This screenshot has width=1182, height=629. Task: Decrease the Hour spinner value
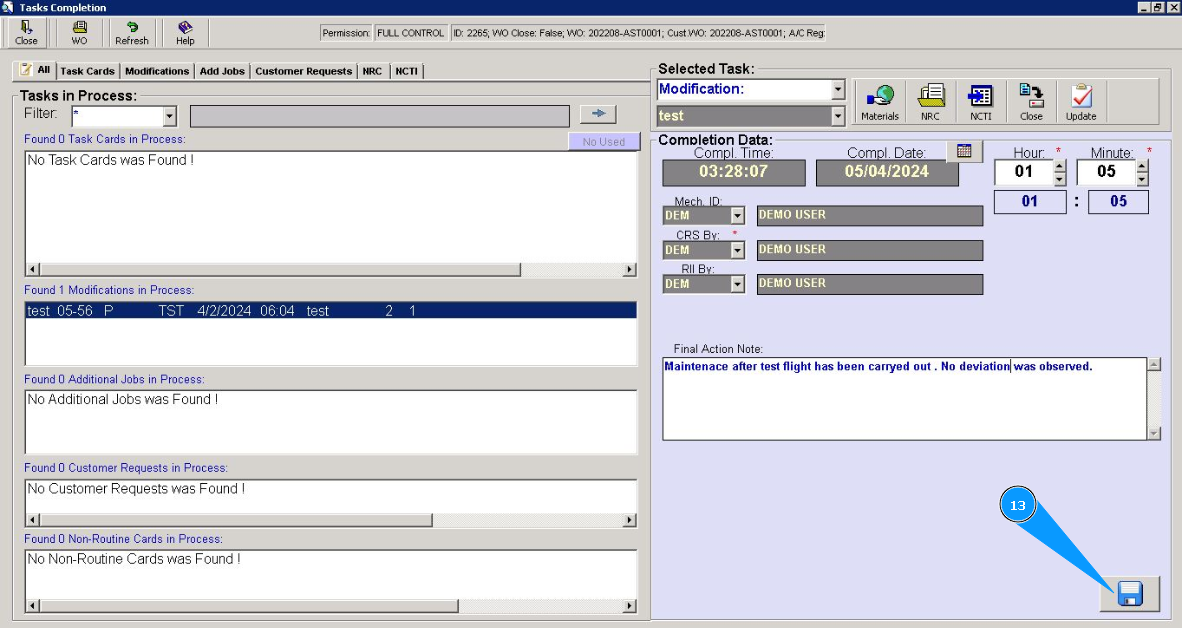pos(1060,179)
